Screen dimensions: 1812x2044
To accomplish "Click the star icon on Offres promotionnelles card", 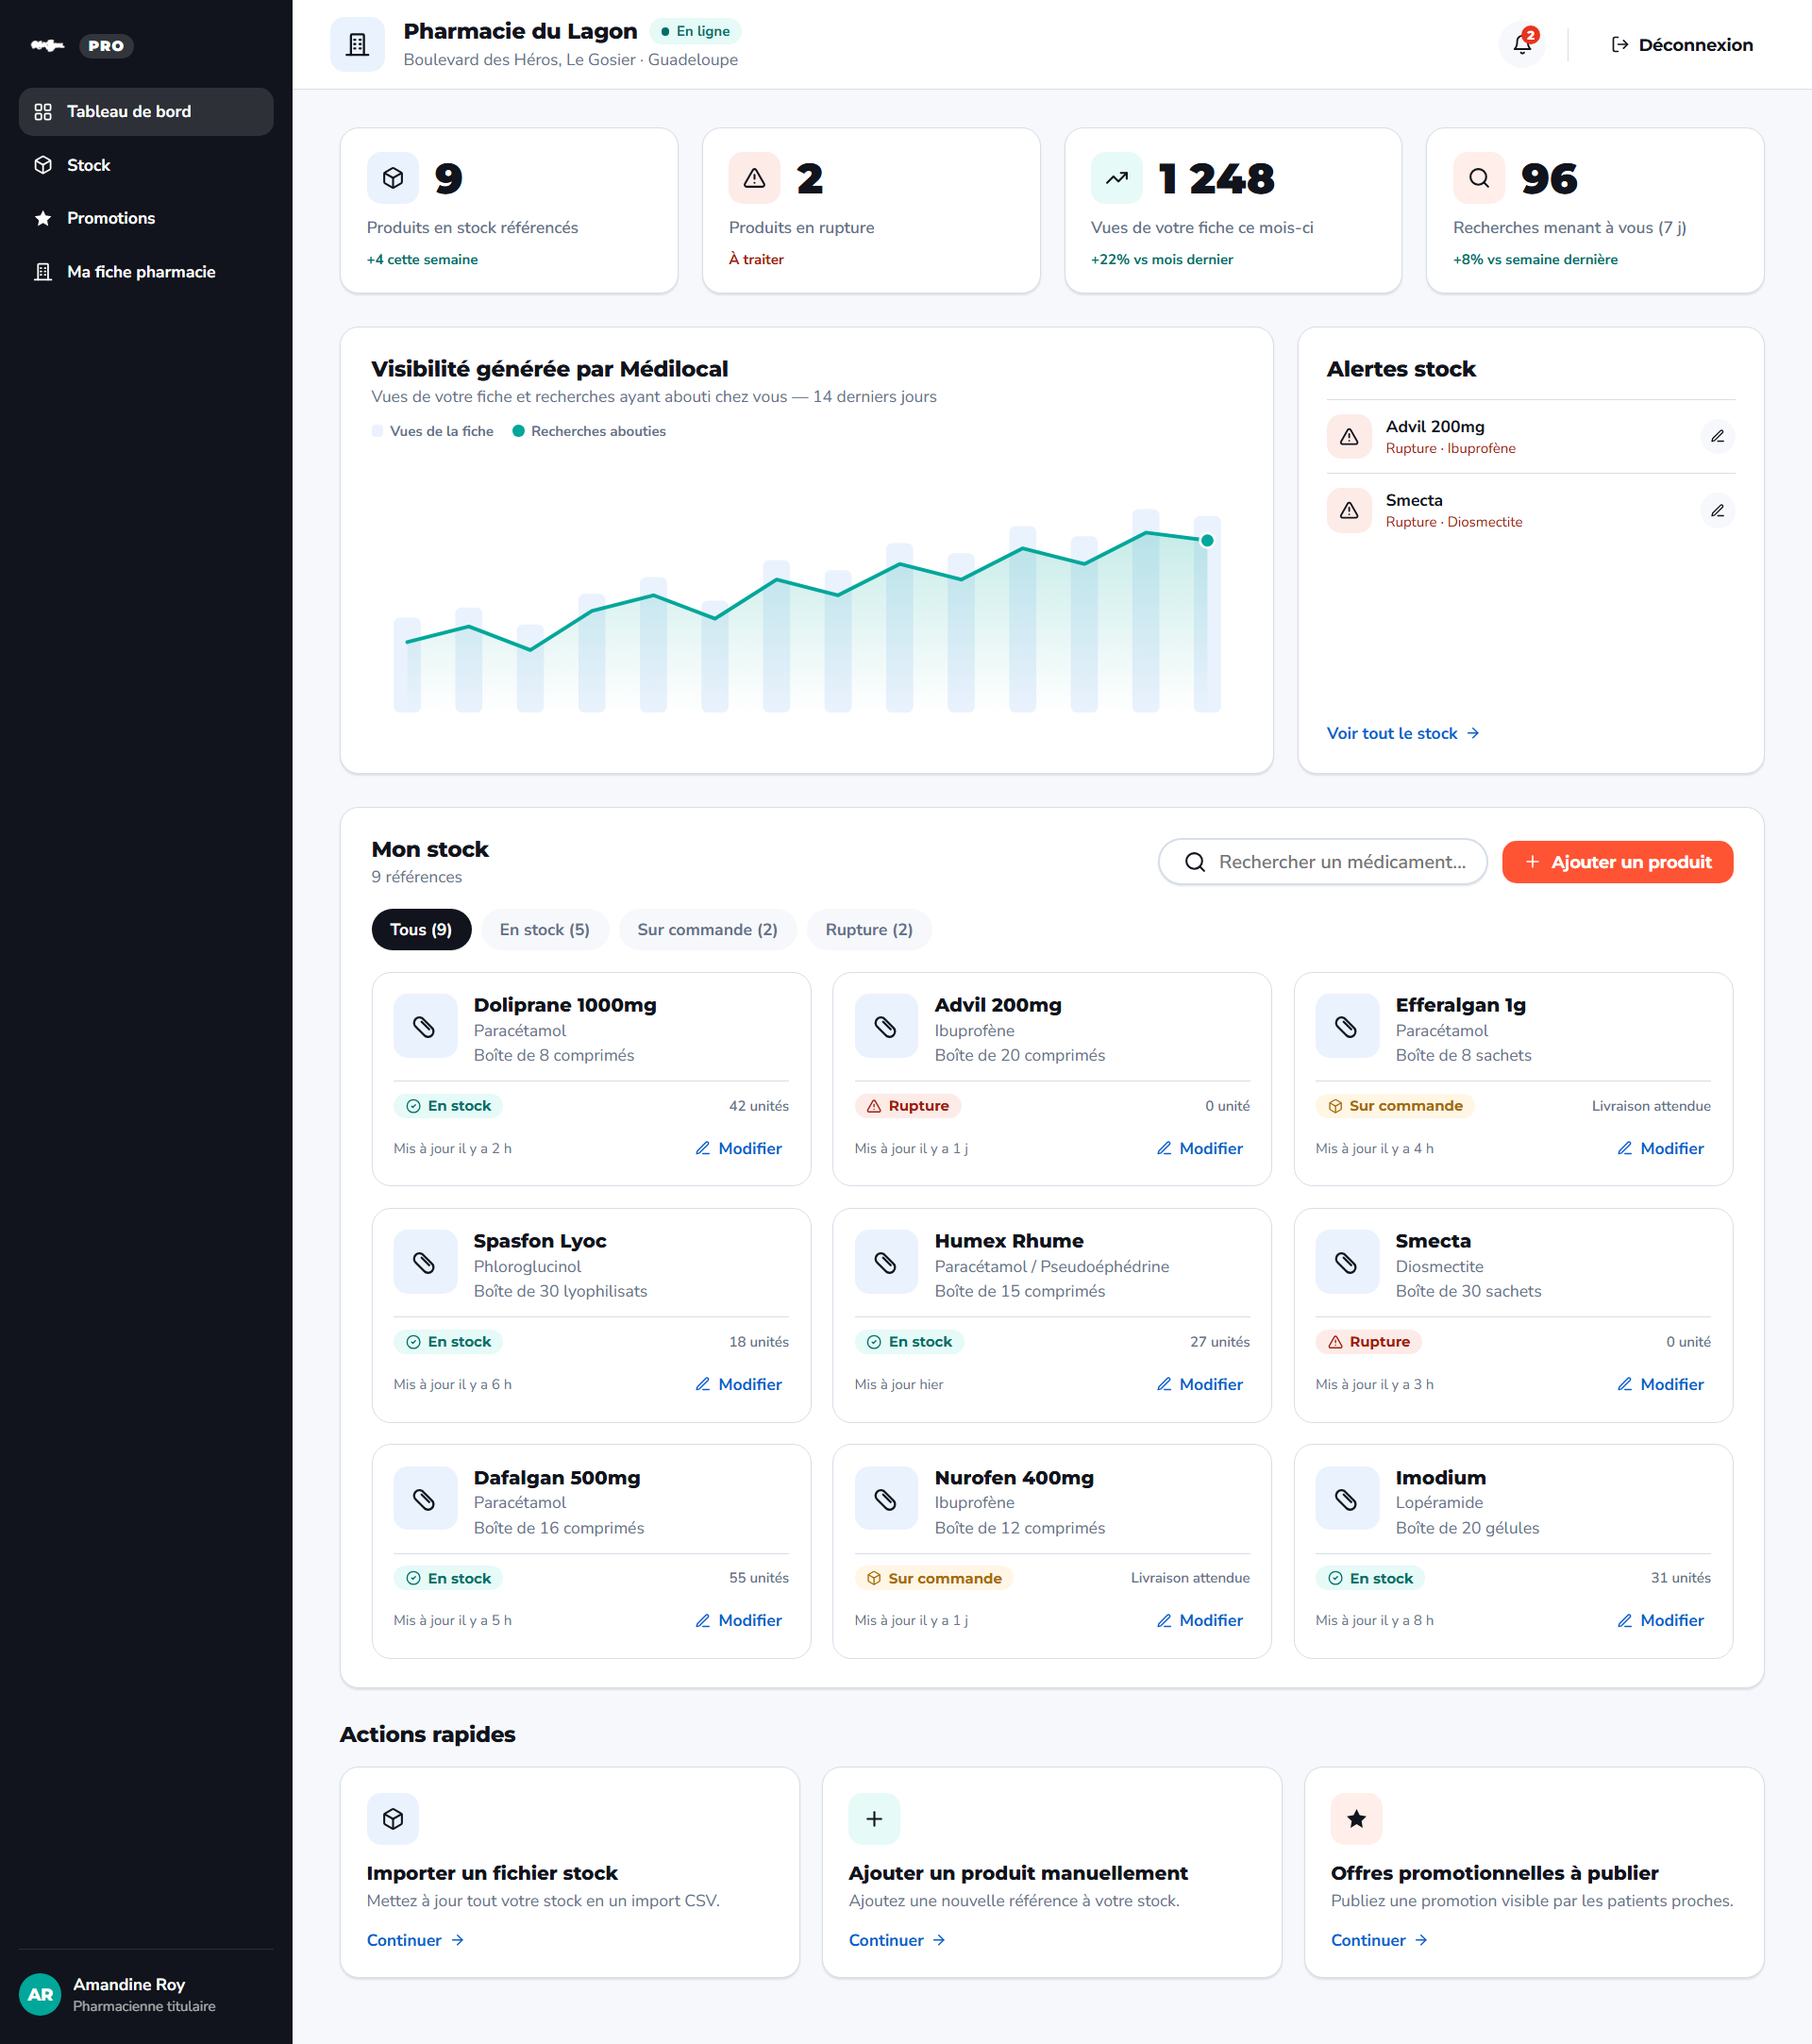I will tap(1356, 1818).
